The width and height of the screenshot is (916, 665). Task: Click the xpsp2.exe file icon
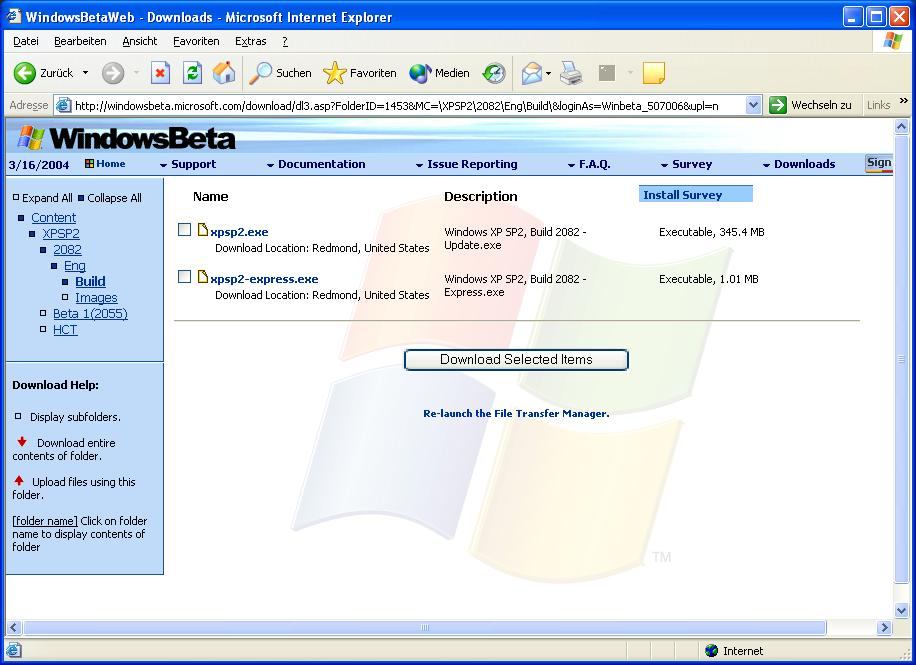pos(203,230)
